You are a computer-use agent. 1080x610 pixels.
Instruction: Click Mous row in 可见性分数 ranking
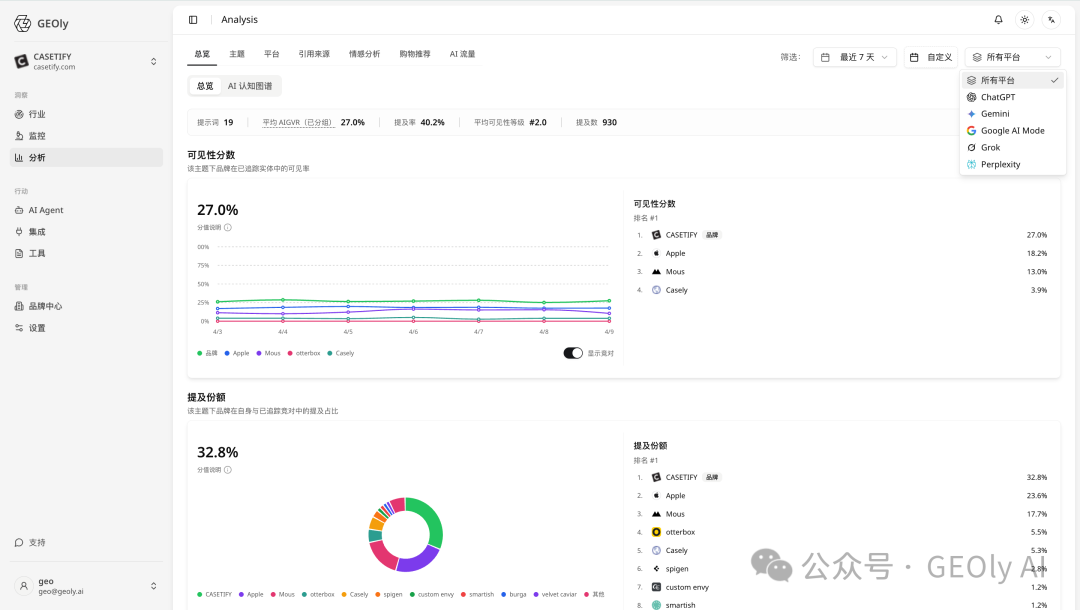tap(842, 272)
